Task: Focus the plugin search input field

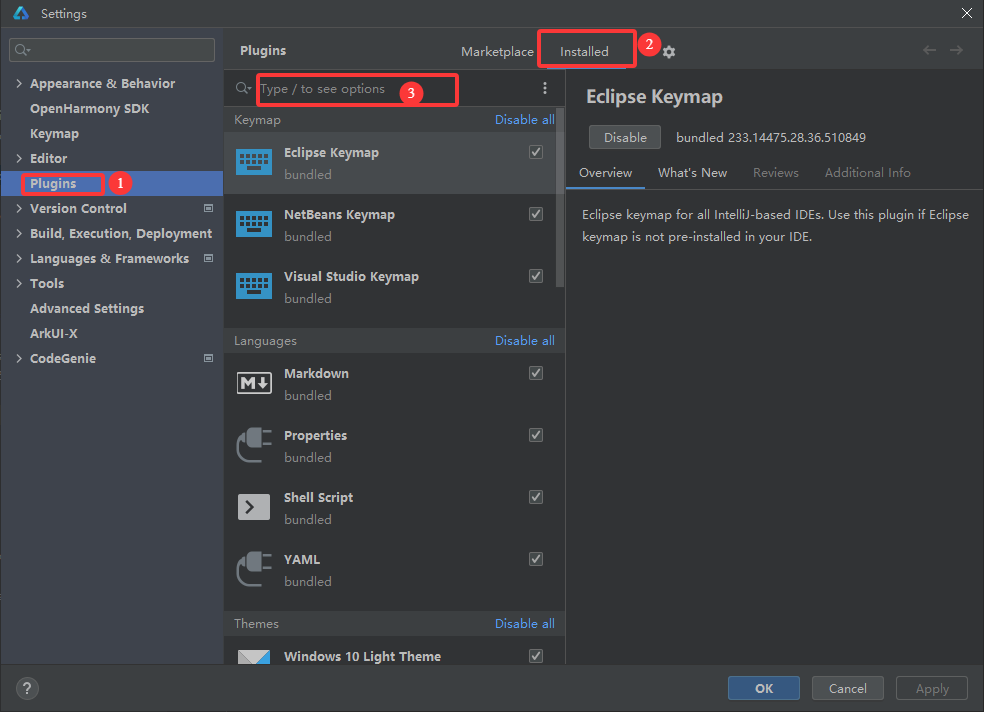Action: (356, 89)
